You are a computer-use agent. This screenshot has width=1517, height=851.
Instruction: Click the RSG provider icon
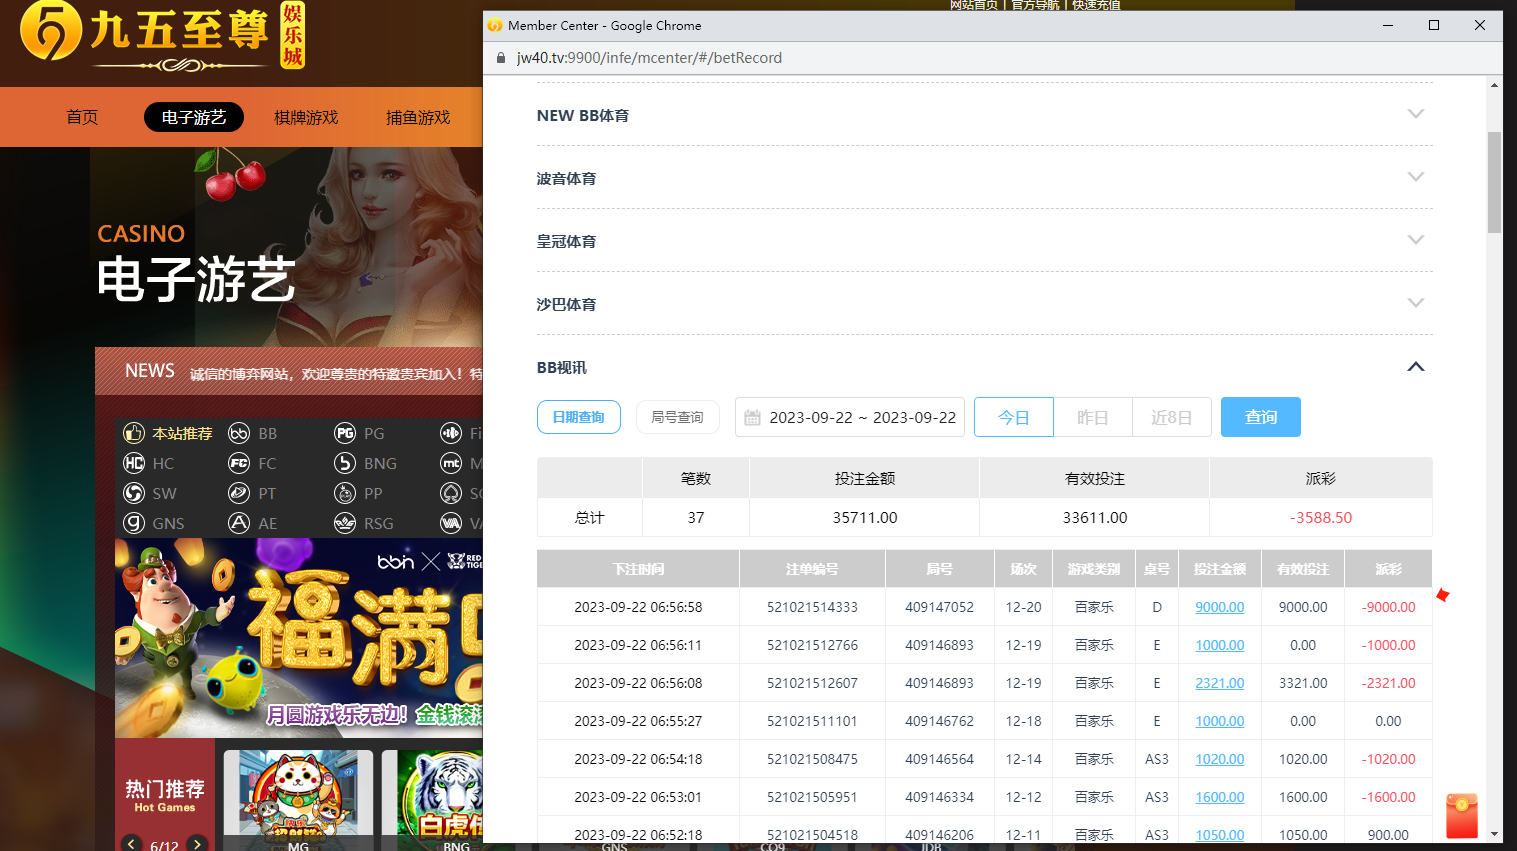pos(345,523)
